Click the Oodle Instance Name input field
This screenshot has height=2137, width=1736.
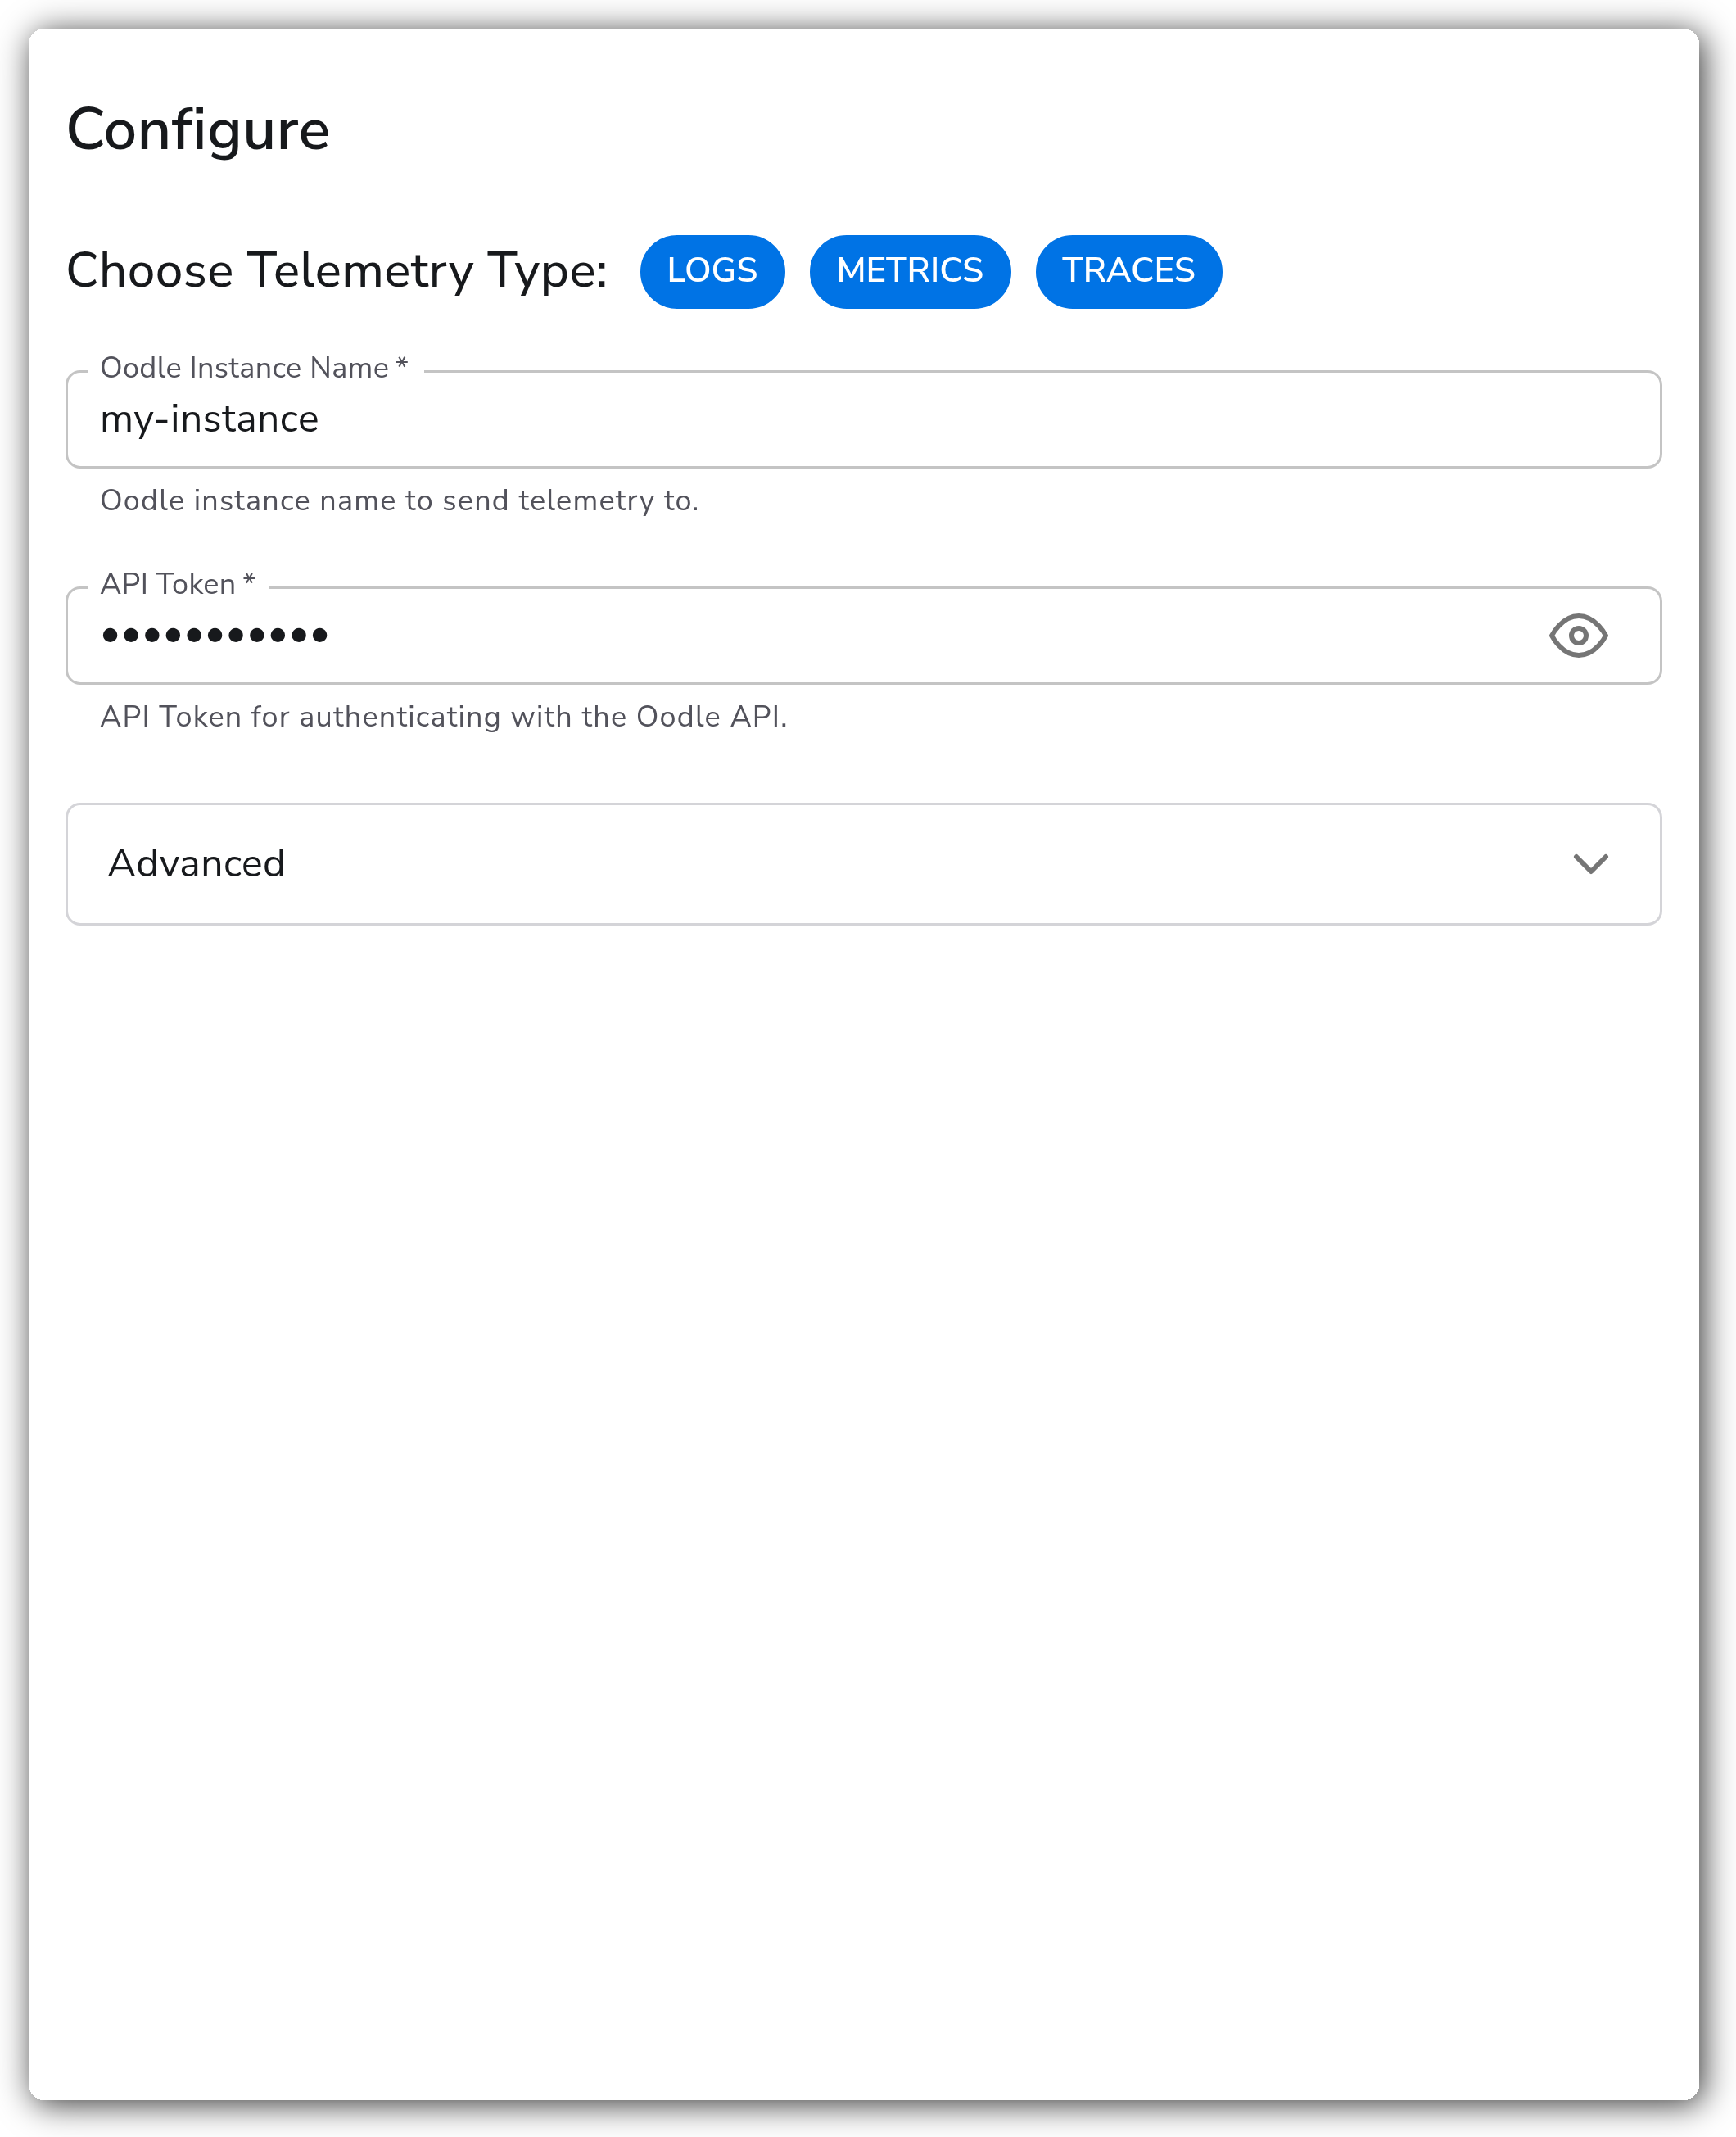864,419
